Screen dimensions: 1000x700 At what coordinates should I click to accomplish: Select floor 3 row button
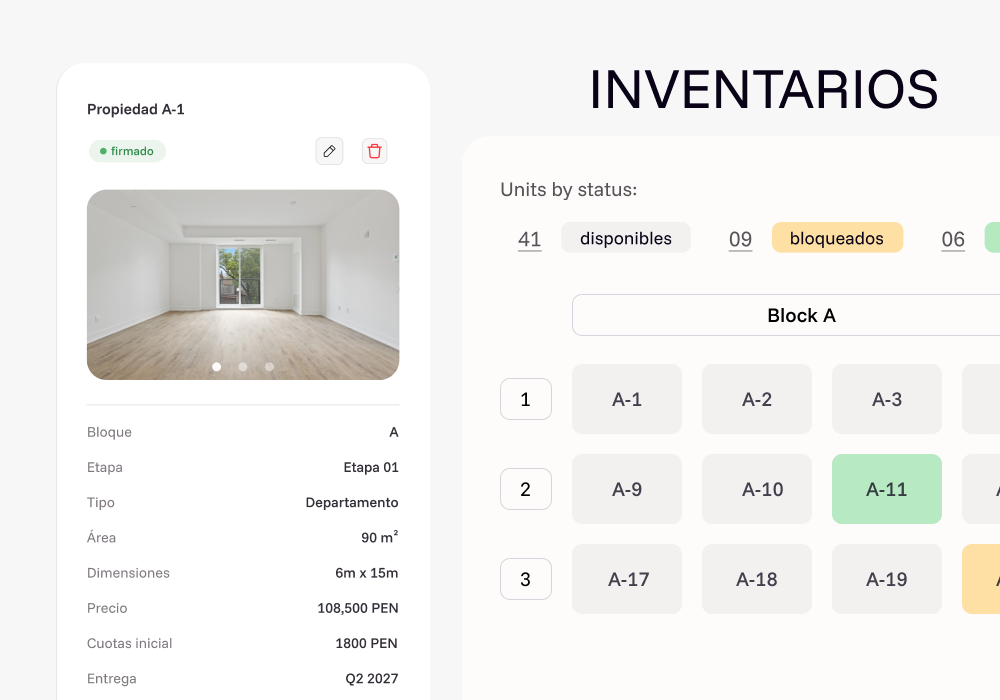pyautogui.click(x=526, y=579)
